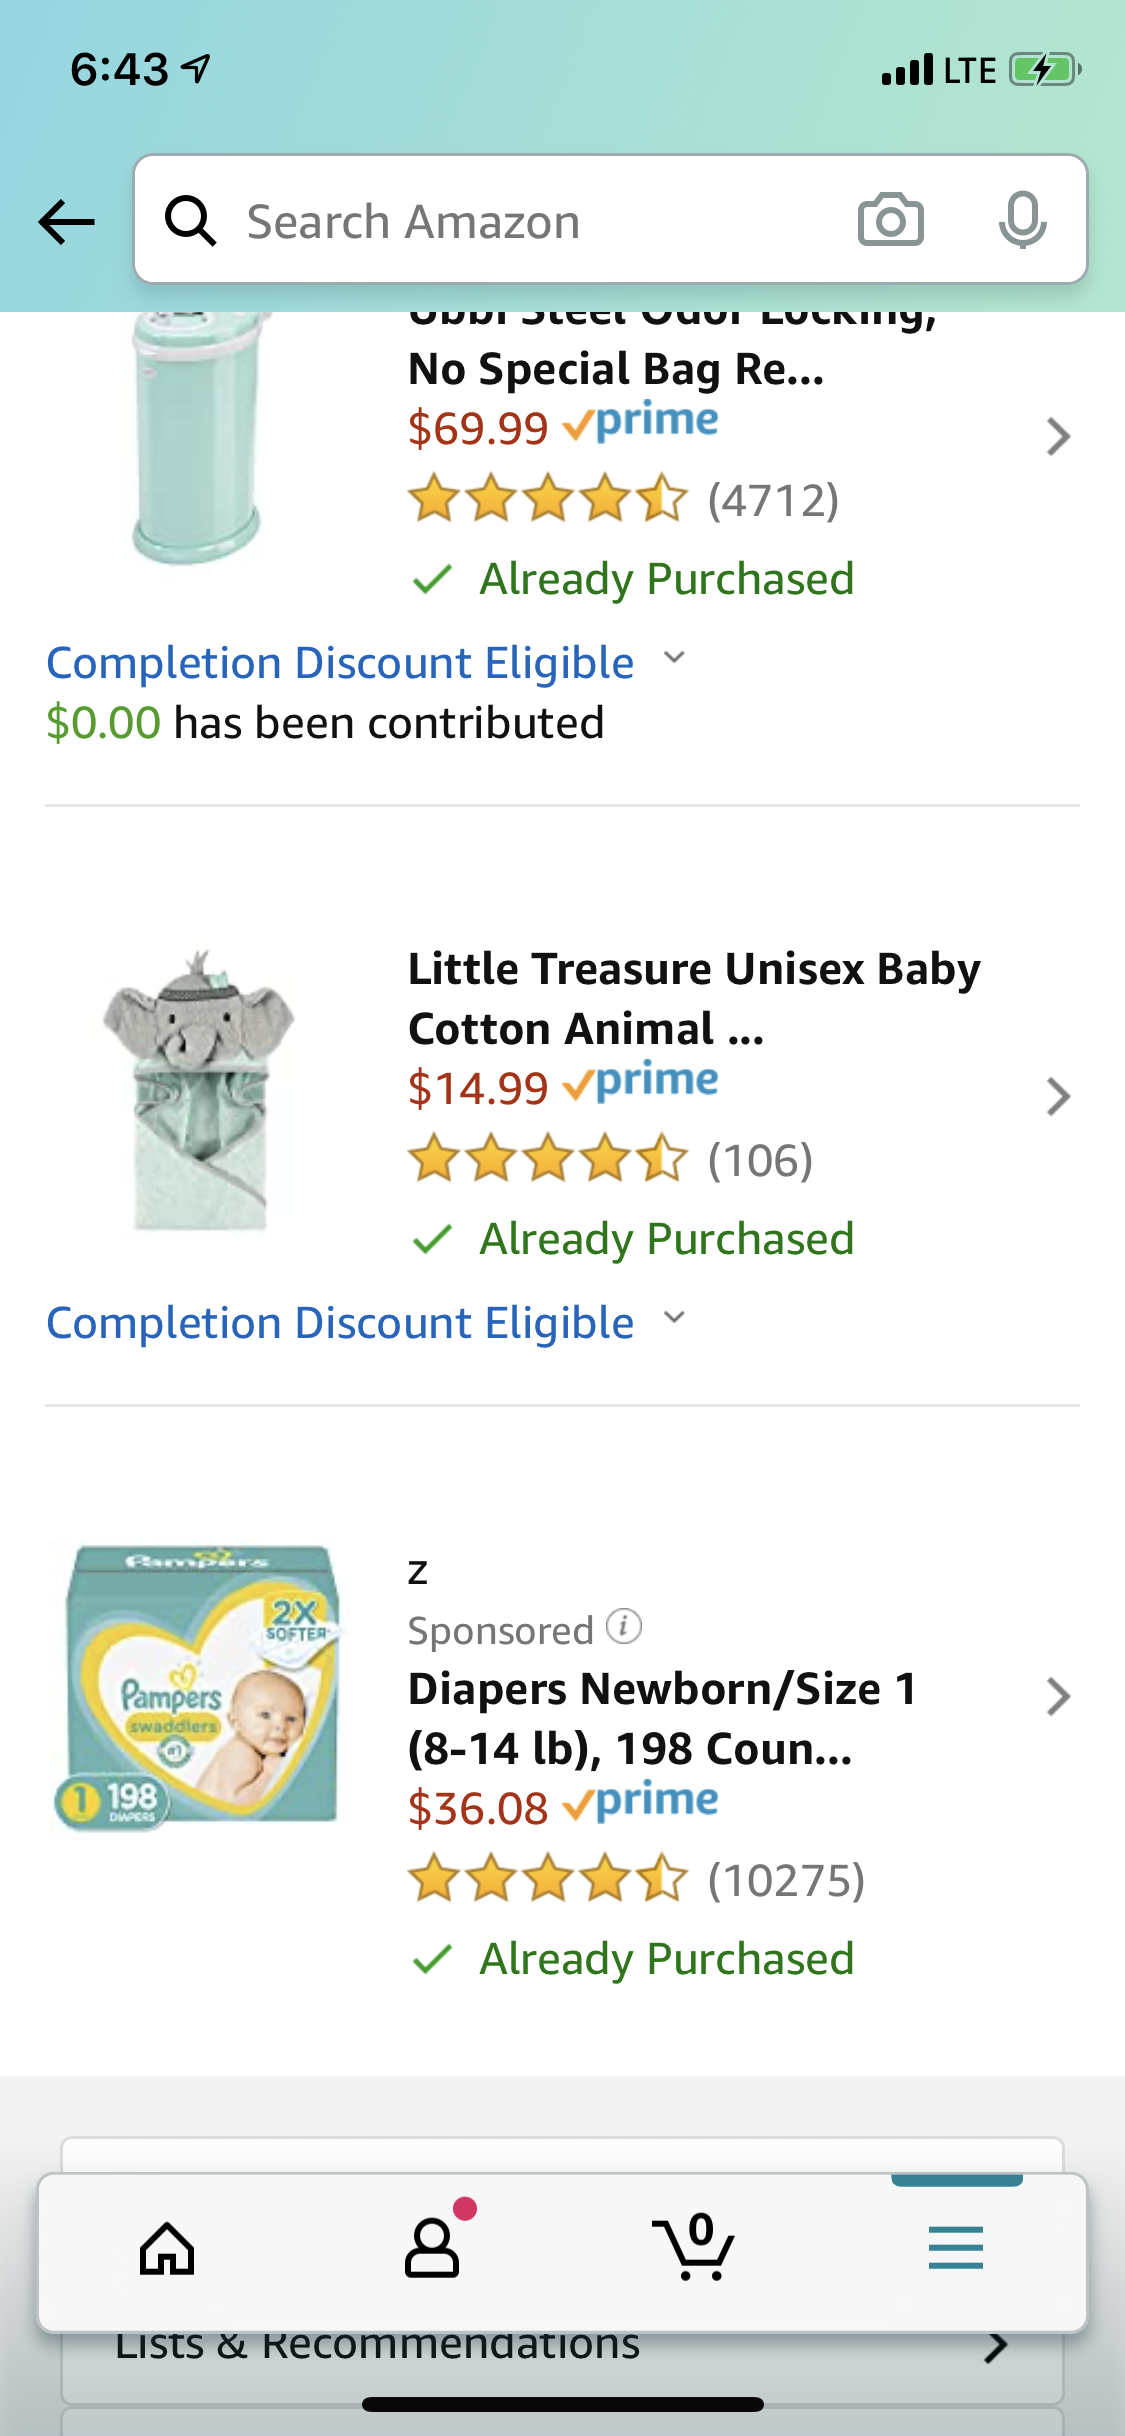The width and height of the screenshot is (1125, 2436).
Task: Open the hamburger menu tab
Action: (955, 2248)
